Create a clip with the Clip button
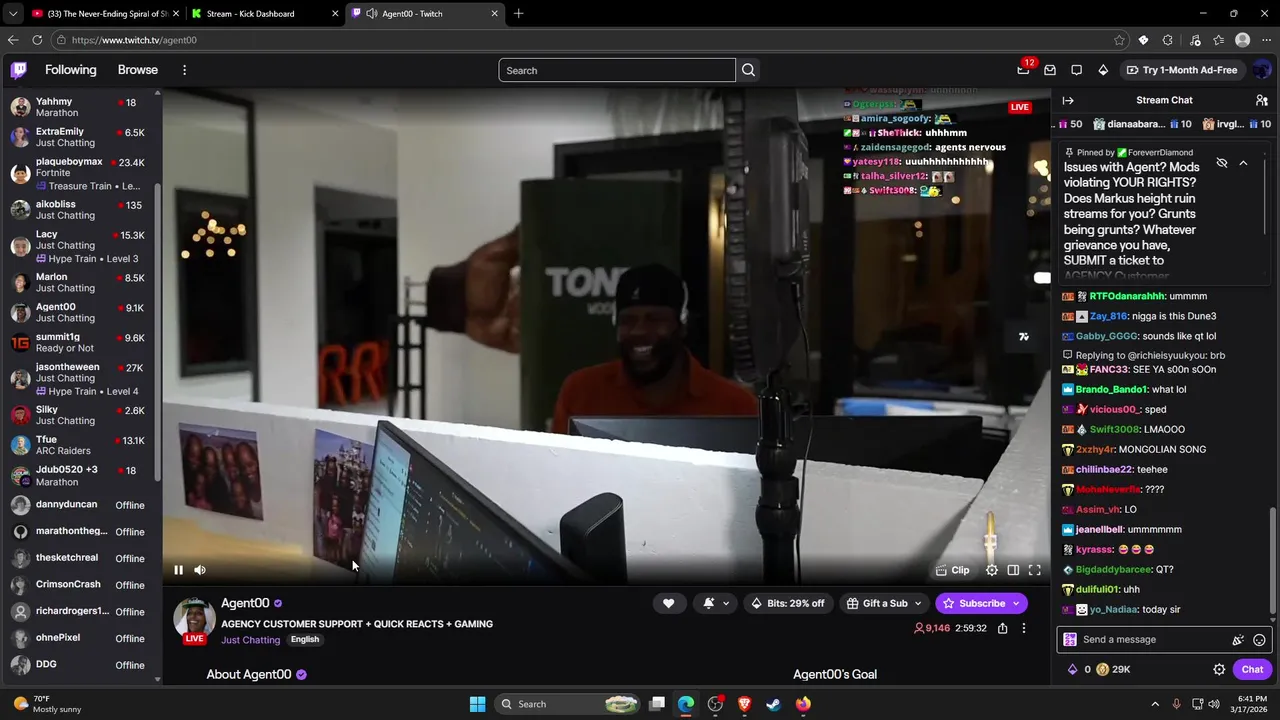Image resolution: width=1280 pixels, height=720 pixels. click(952, 570)
